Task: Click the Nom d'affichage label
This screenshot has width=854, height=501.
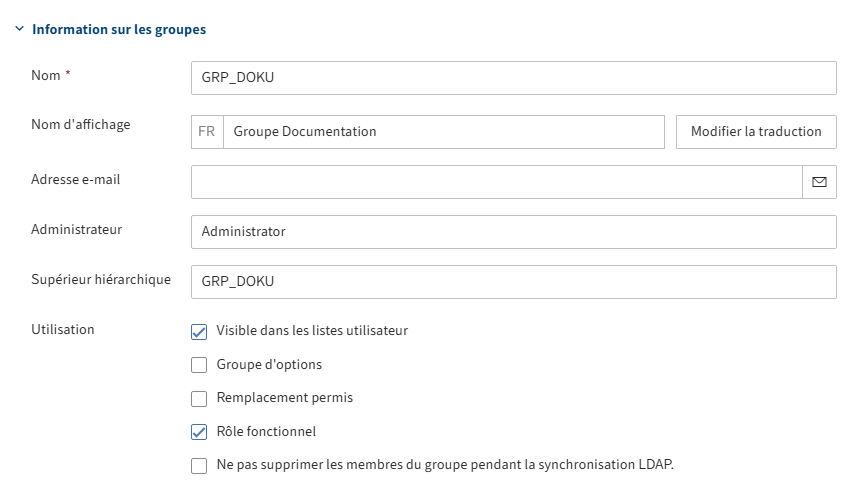Action: 81,125
